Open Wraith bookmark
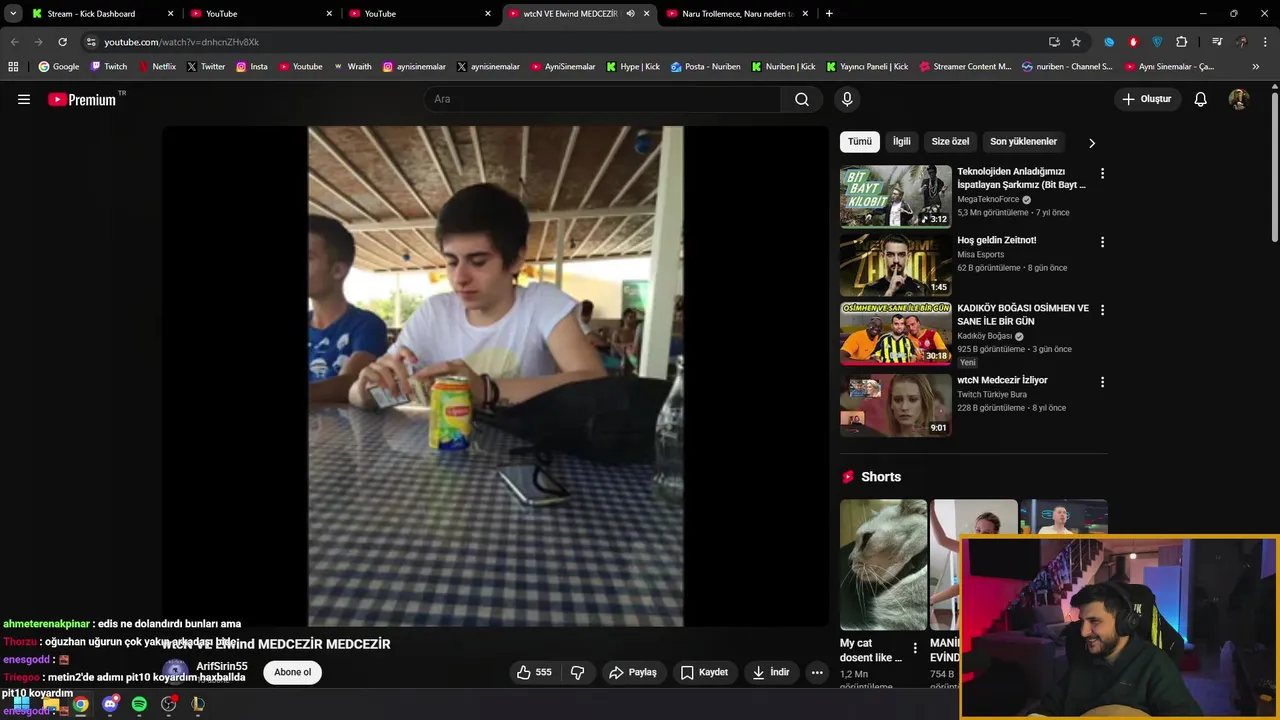The width and height of the screenshot is (1280, 720). coord(352,67)
